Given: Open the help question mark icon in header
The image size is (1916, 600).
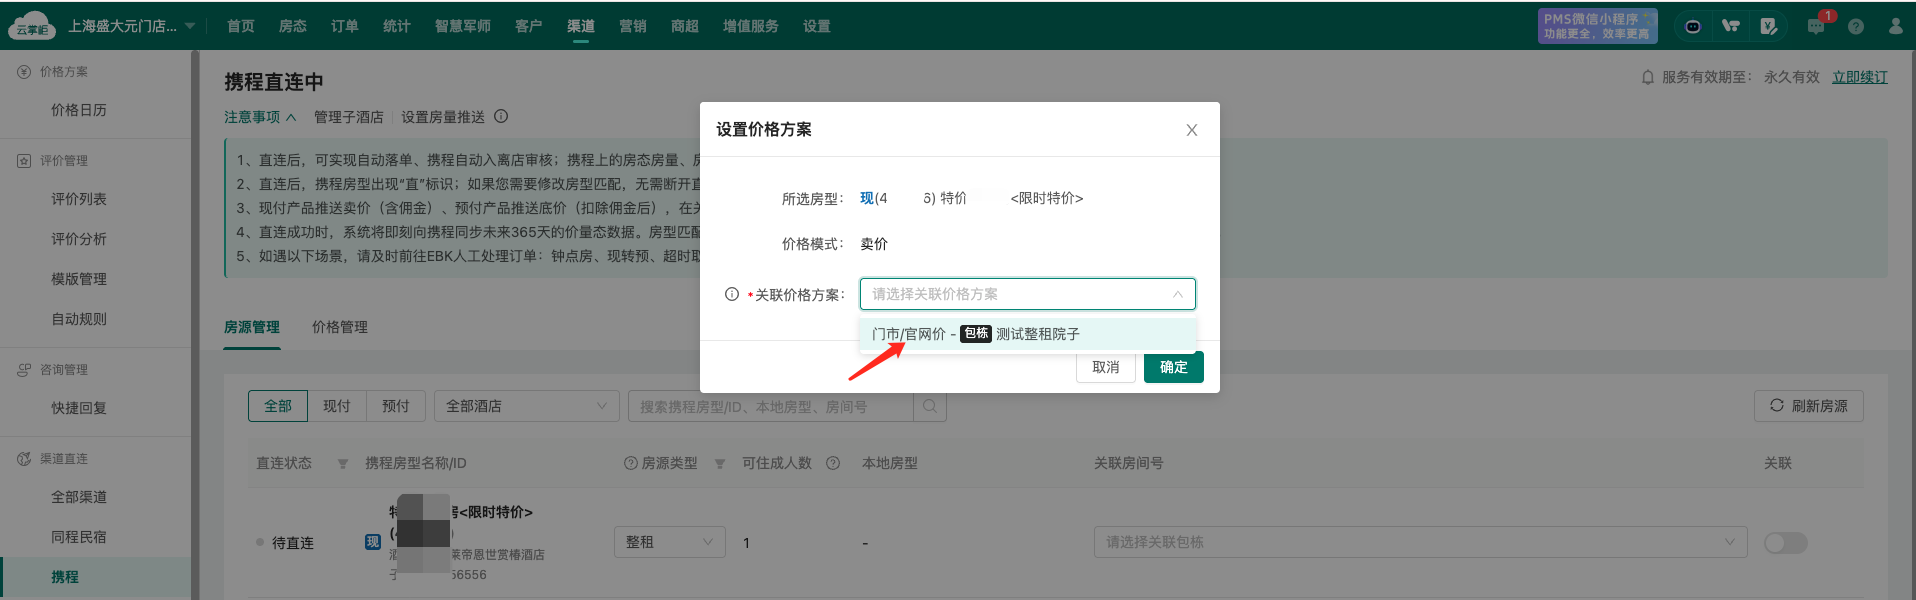Looking at the screenshot, I should (1856, 26).
